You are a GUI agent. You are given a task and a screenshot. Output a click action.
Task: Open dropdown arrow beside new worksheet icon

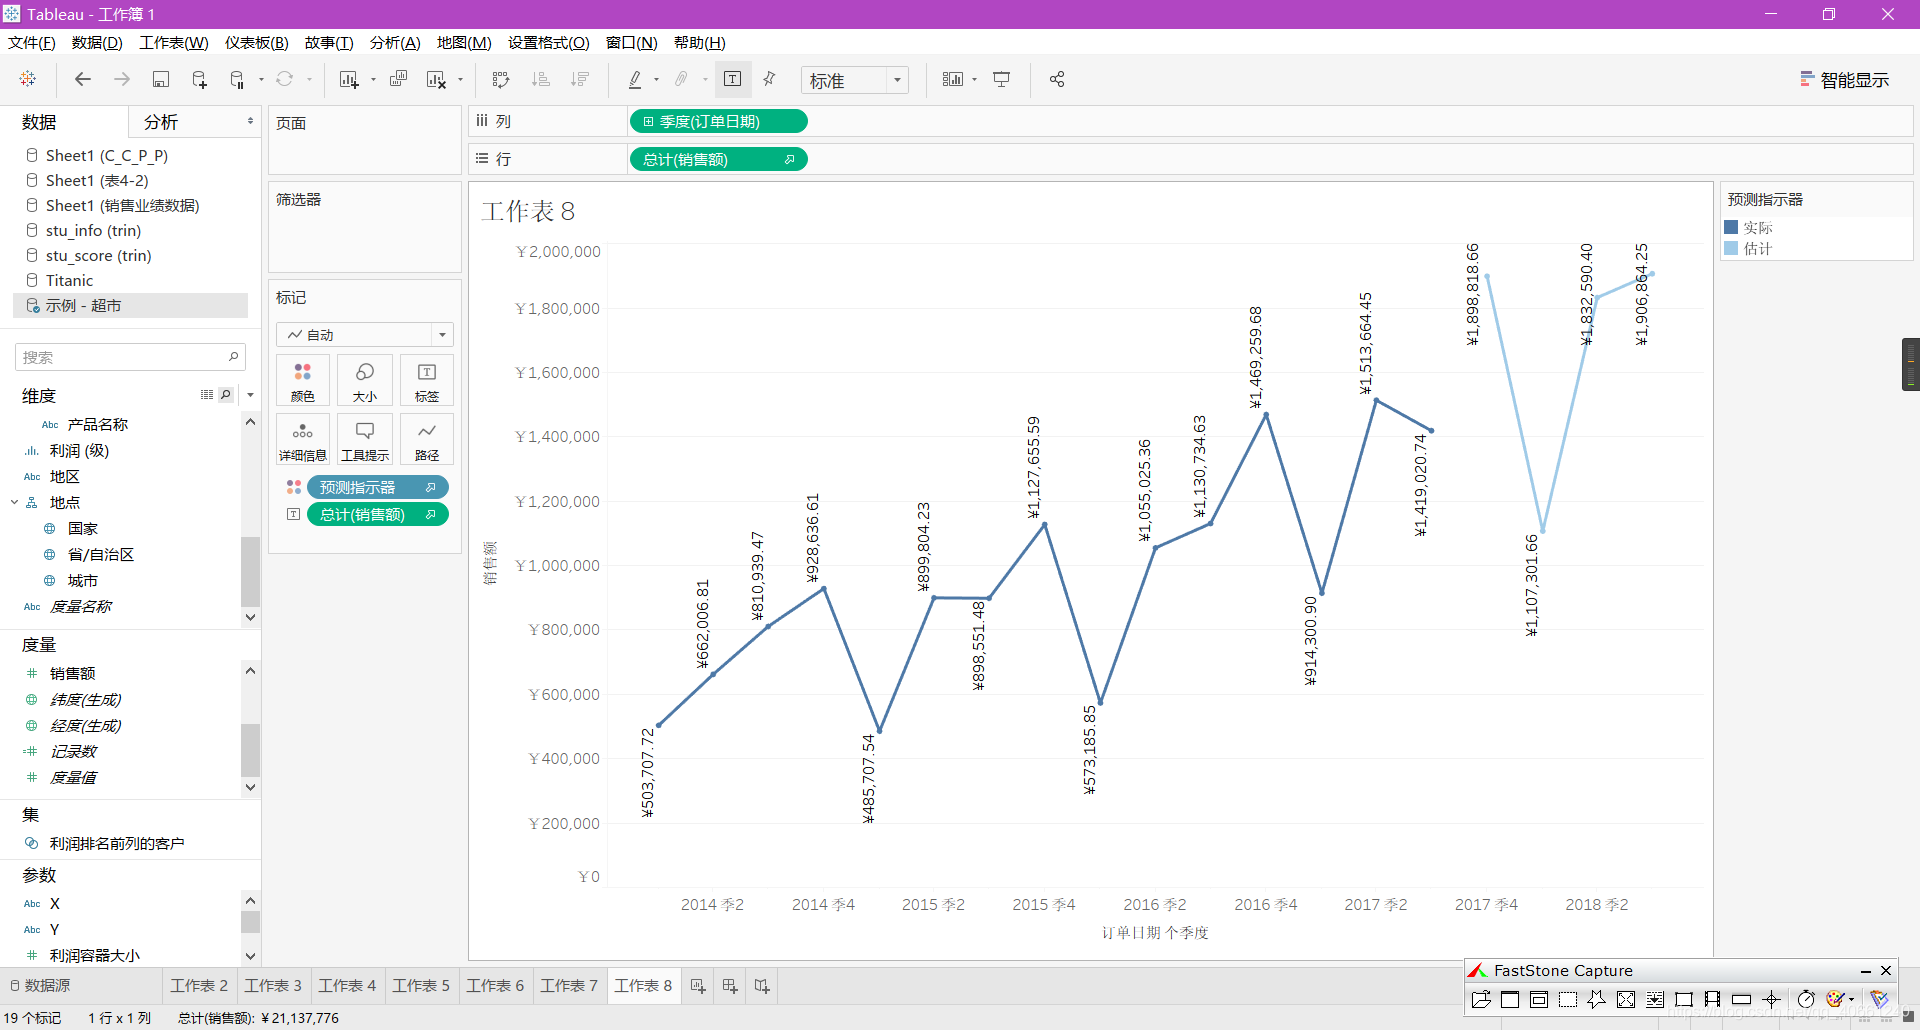[373, 80]
